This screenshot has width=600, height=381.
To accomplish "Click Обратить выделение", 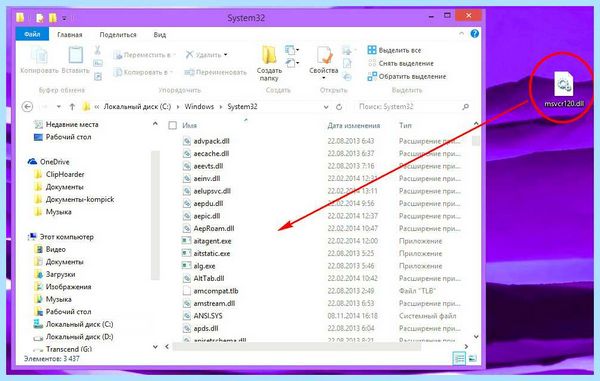I will point(407,76).
